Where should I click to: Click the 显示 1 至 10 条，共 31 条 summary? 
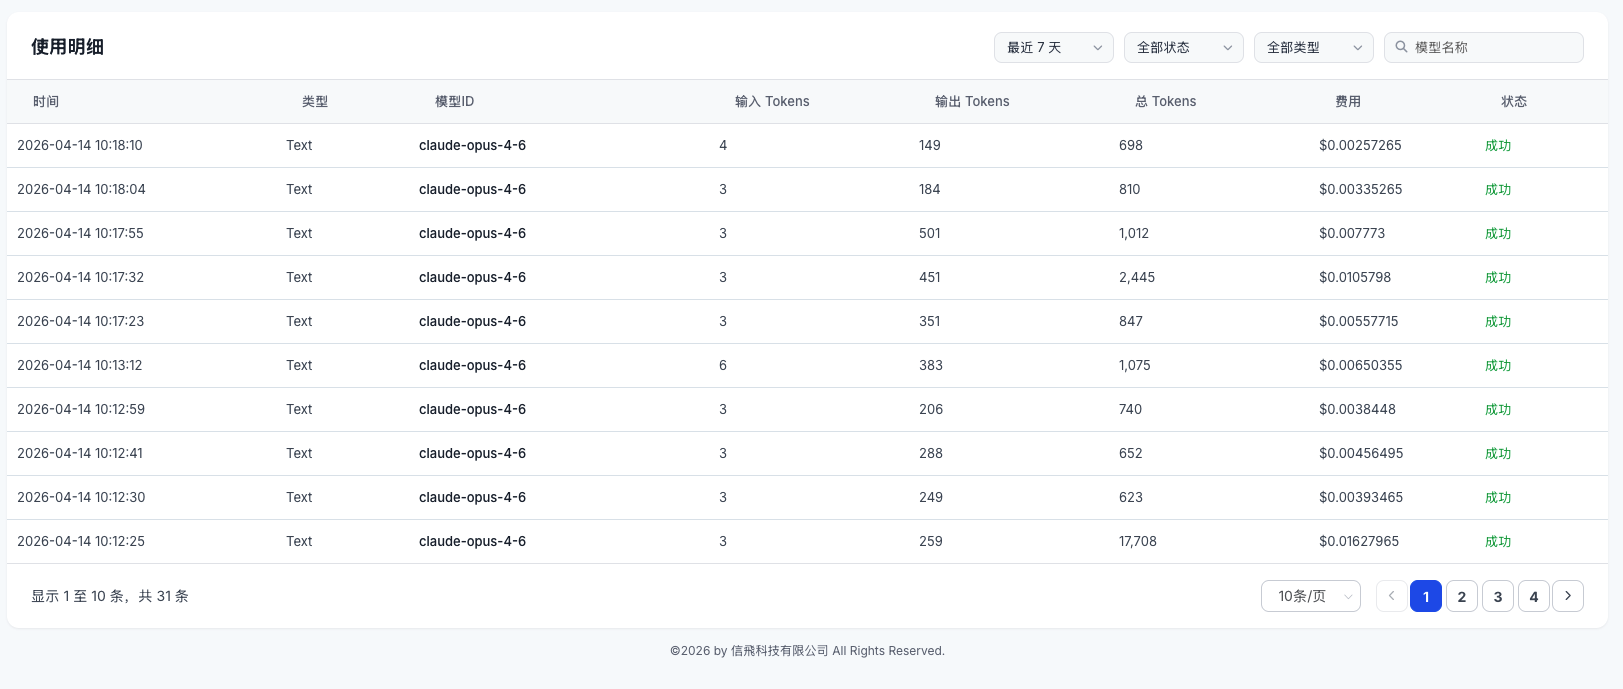pos(110,596)
